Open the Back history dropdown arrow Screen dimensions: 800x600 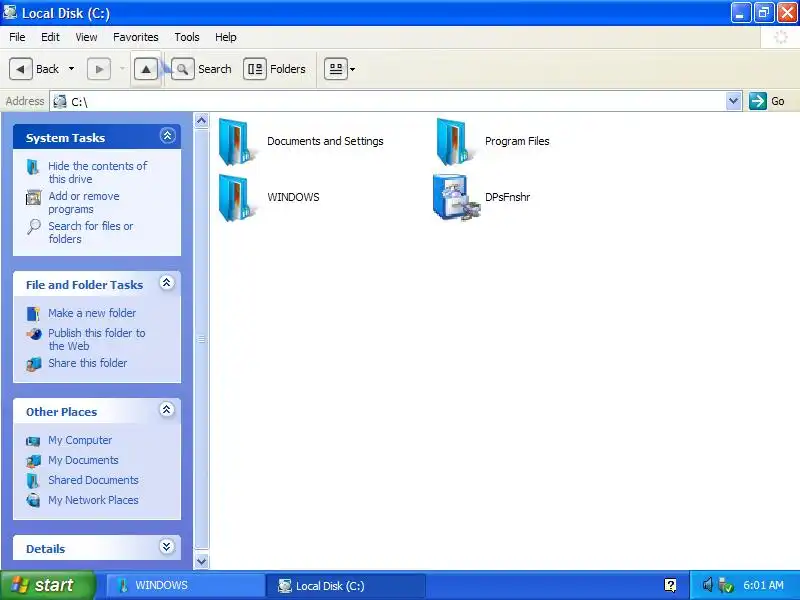(71, 69)
